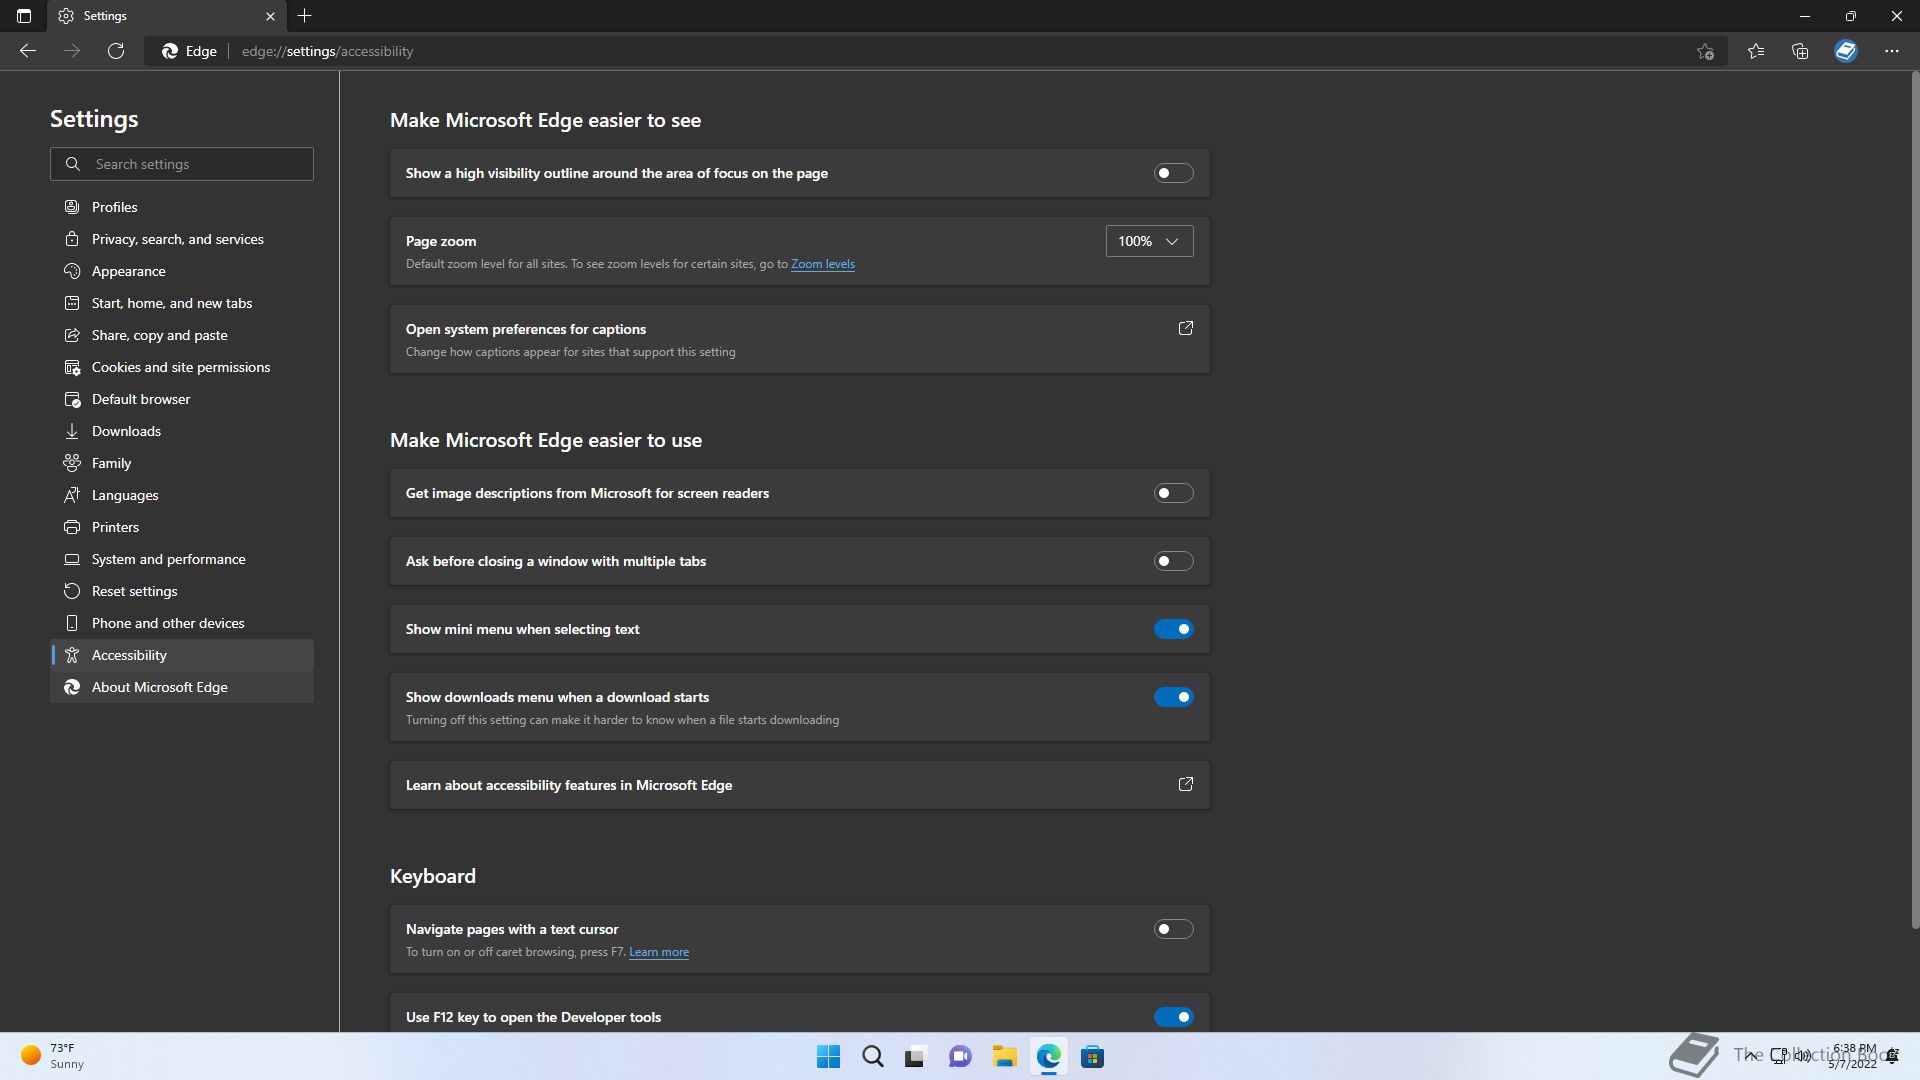The image size is (1920, 1080).
Task: Select Default browser settings
Action: [182, 399]
